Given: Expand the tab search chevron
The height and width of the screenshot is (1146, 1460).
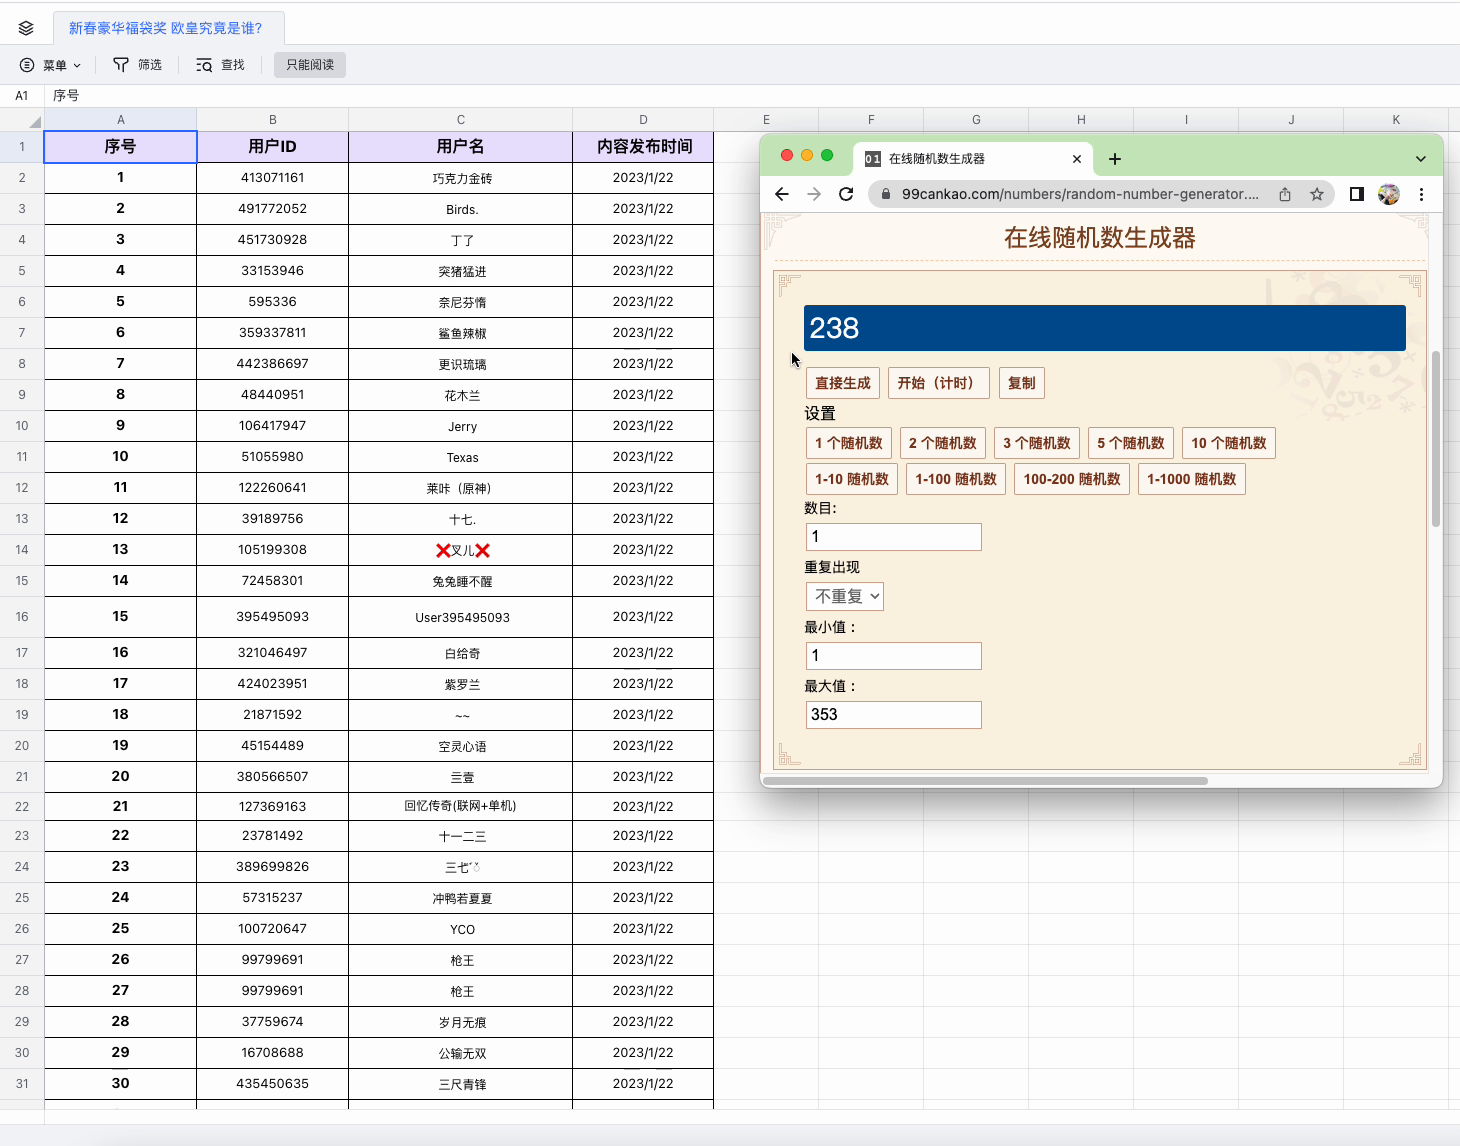Looking at the screenshot, I should (1421, 159).
